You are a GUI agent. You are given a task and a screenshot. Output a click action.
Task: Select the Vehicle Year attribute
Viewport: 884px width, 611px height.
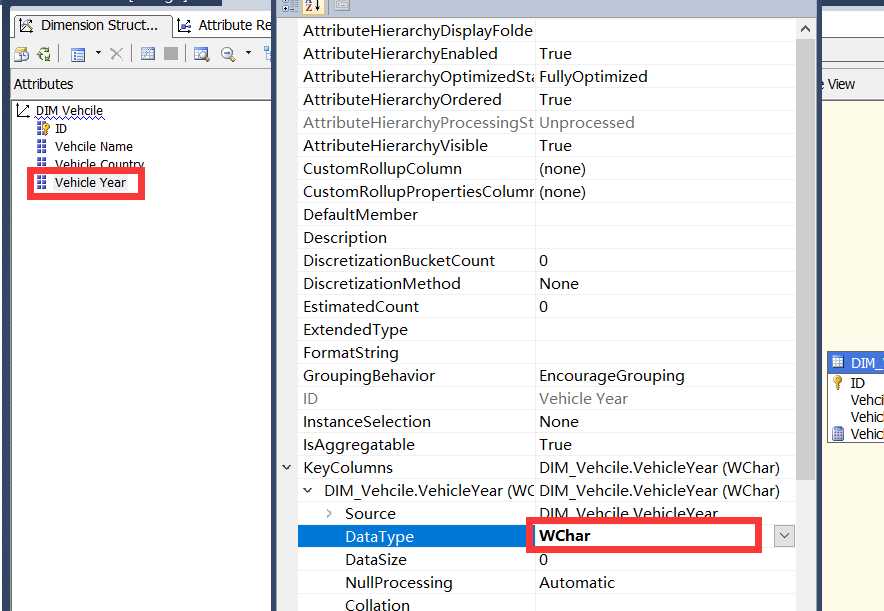(90, 183)
